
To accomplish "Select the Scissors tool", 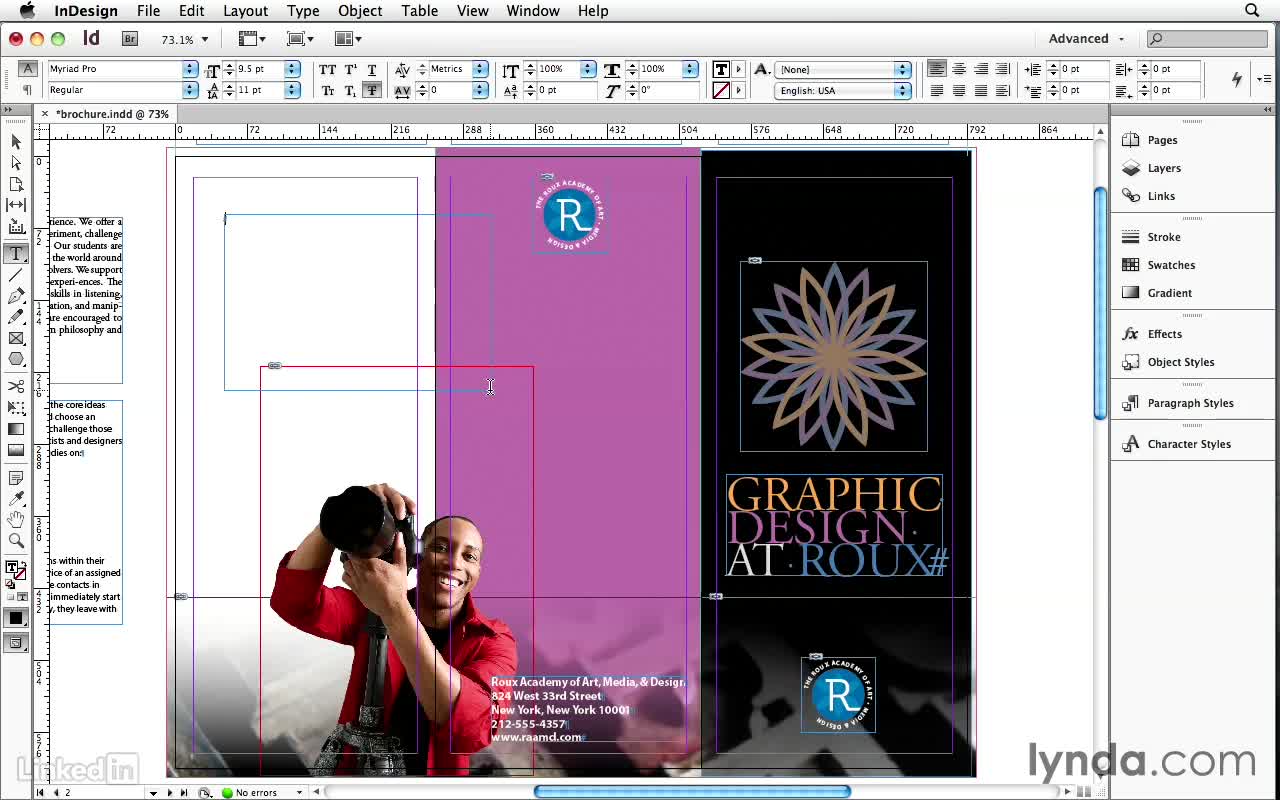I will coord(16,387).
